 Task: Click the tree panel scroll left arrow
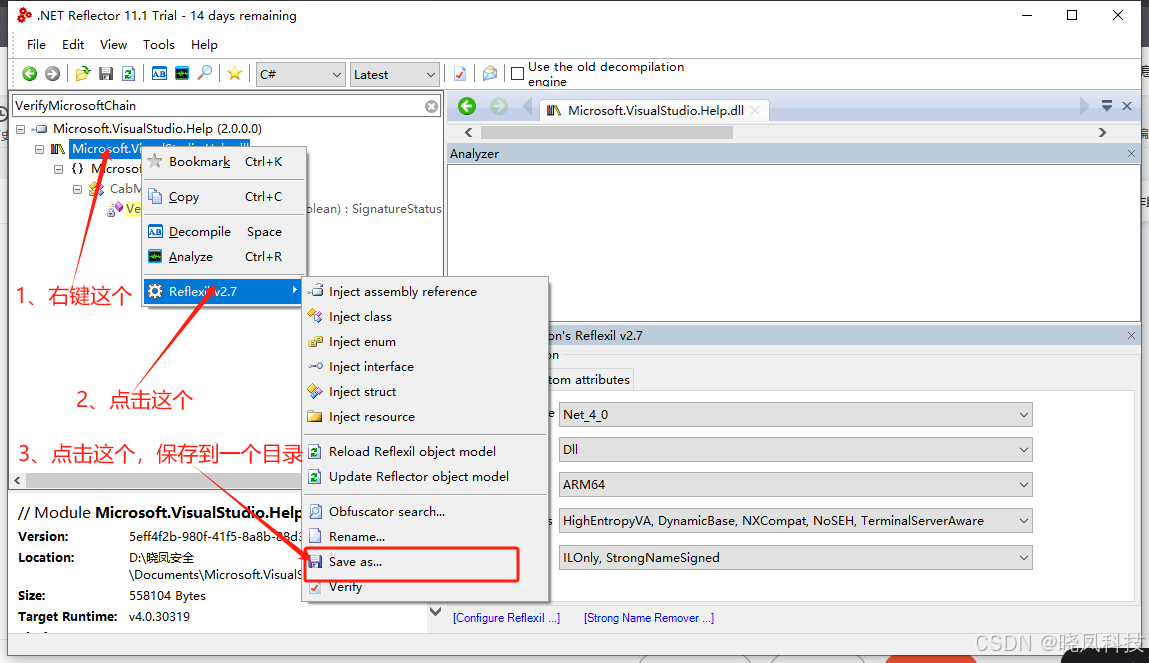click(18, 481)
